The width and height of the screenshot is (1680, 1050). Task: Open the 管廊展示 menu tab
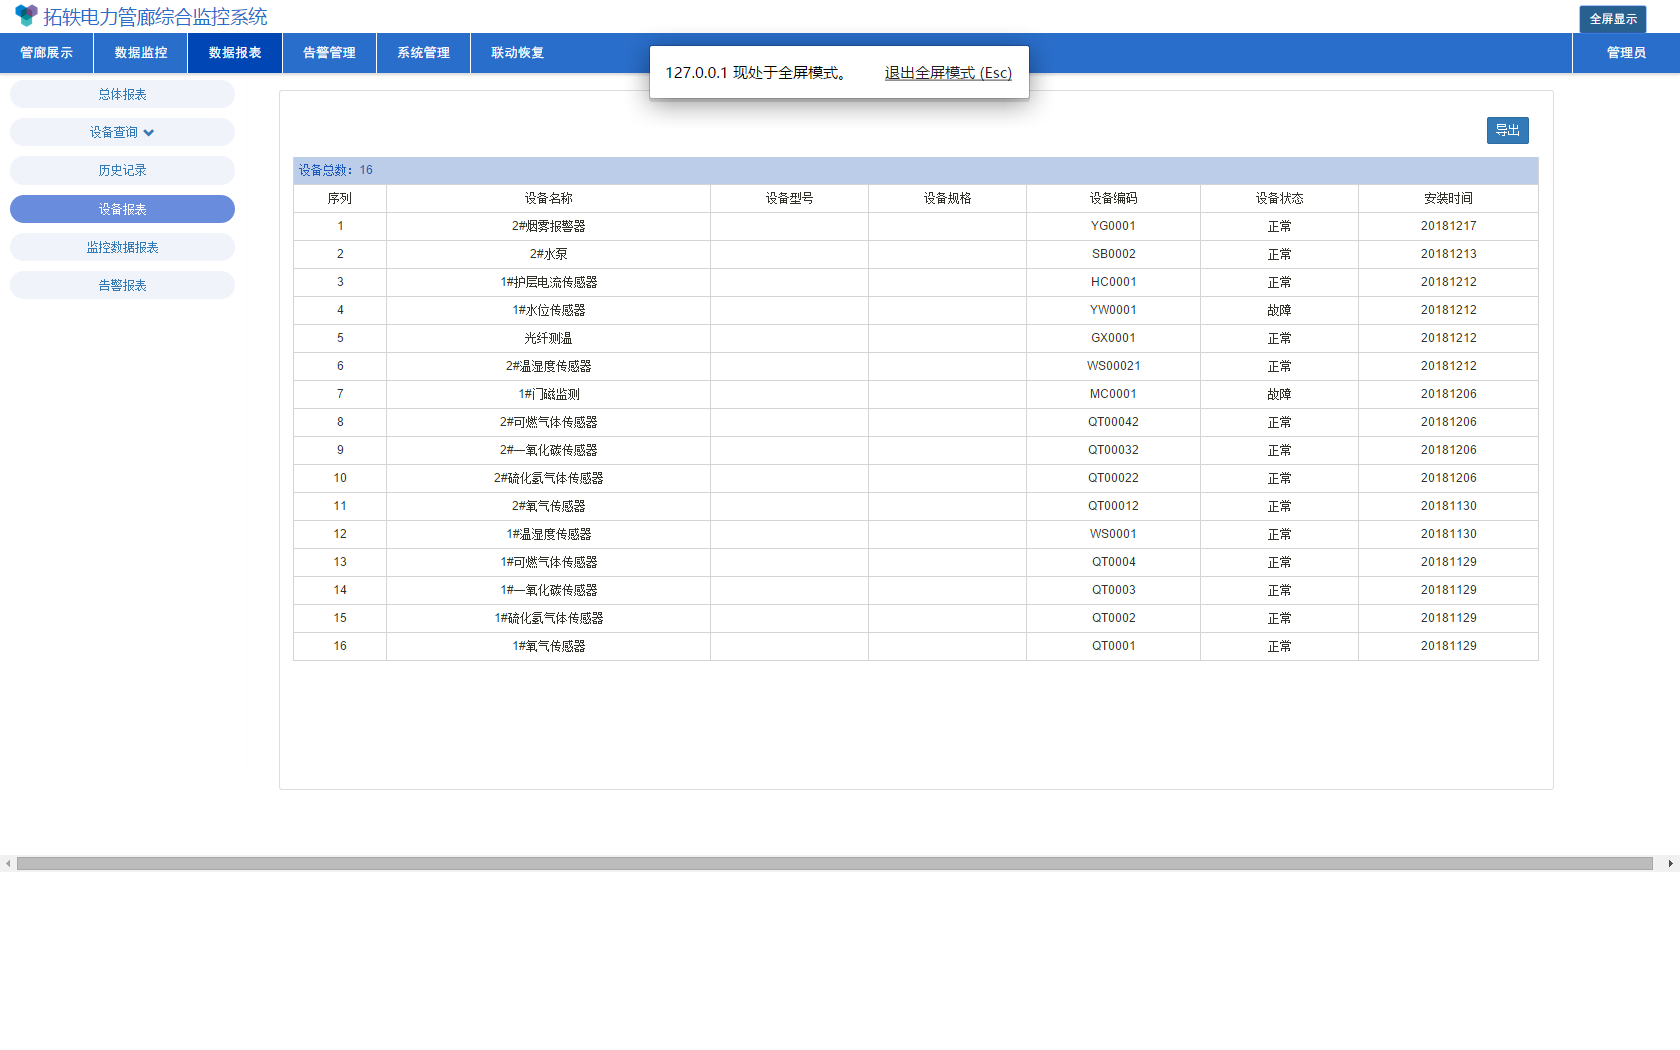click(x=47, y=53)
